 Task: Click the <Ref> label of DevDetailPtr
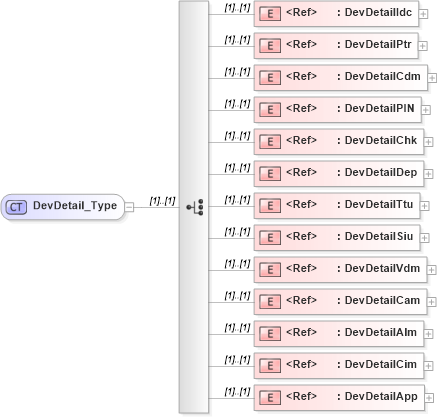pos(301,45)
